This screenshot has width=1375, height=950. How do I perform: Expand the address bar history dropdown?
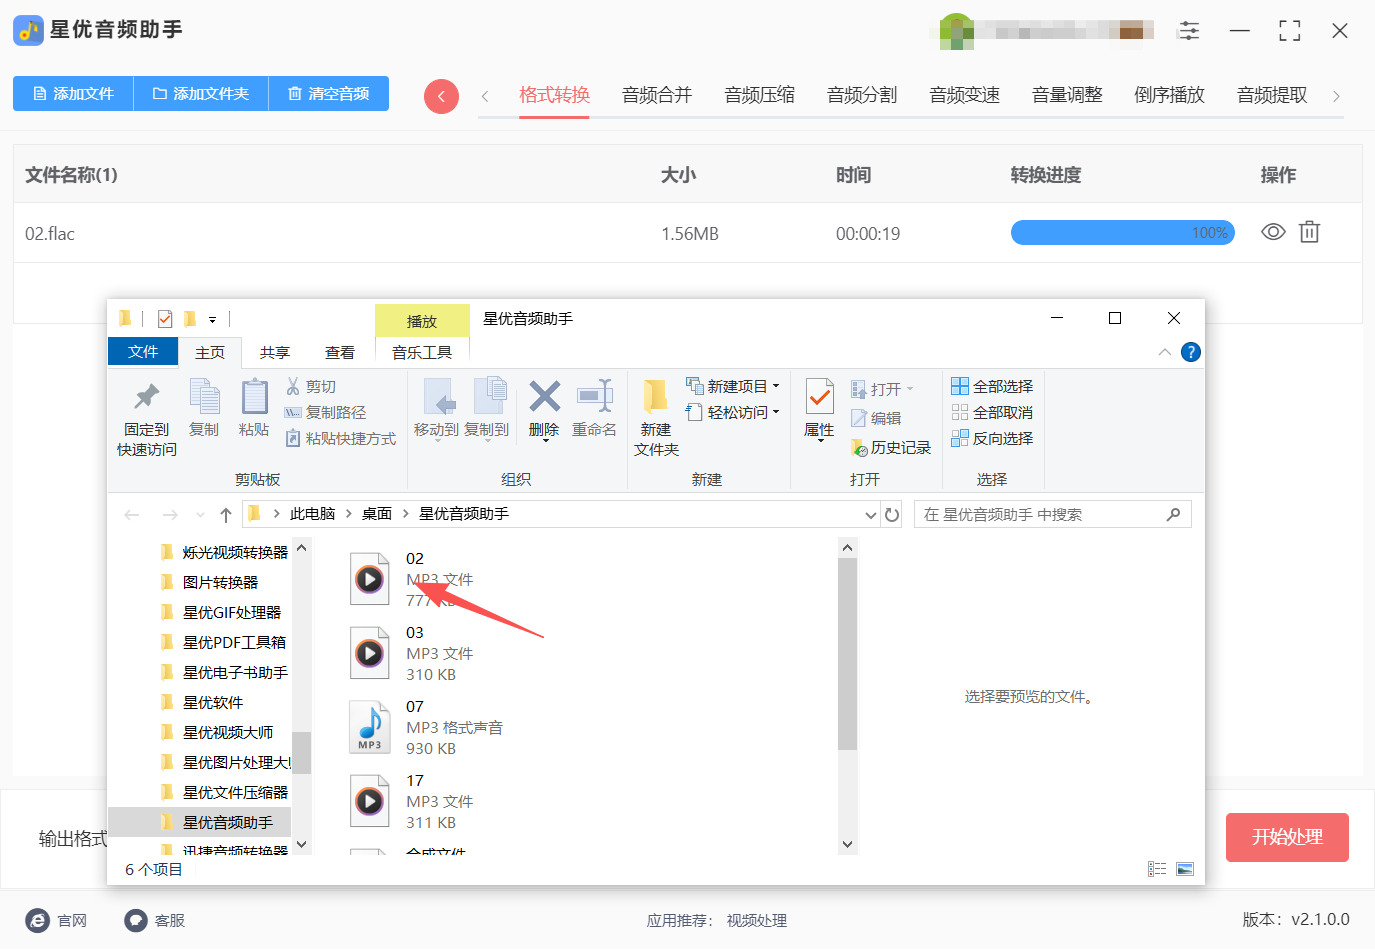coord(870,515)
